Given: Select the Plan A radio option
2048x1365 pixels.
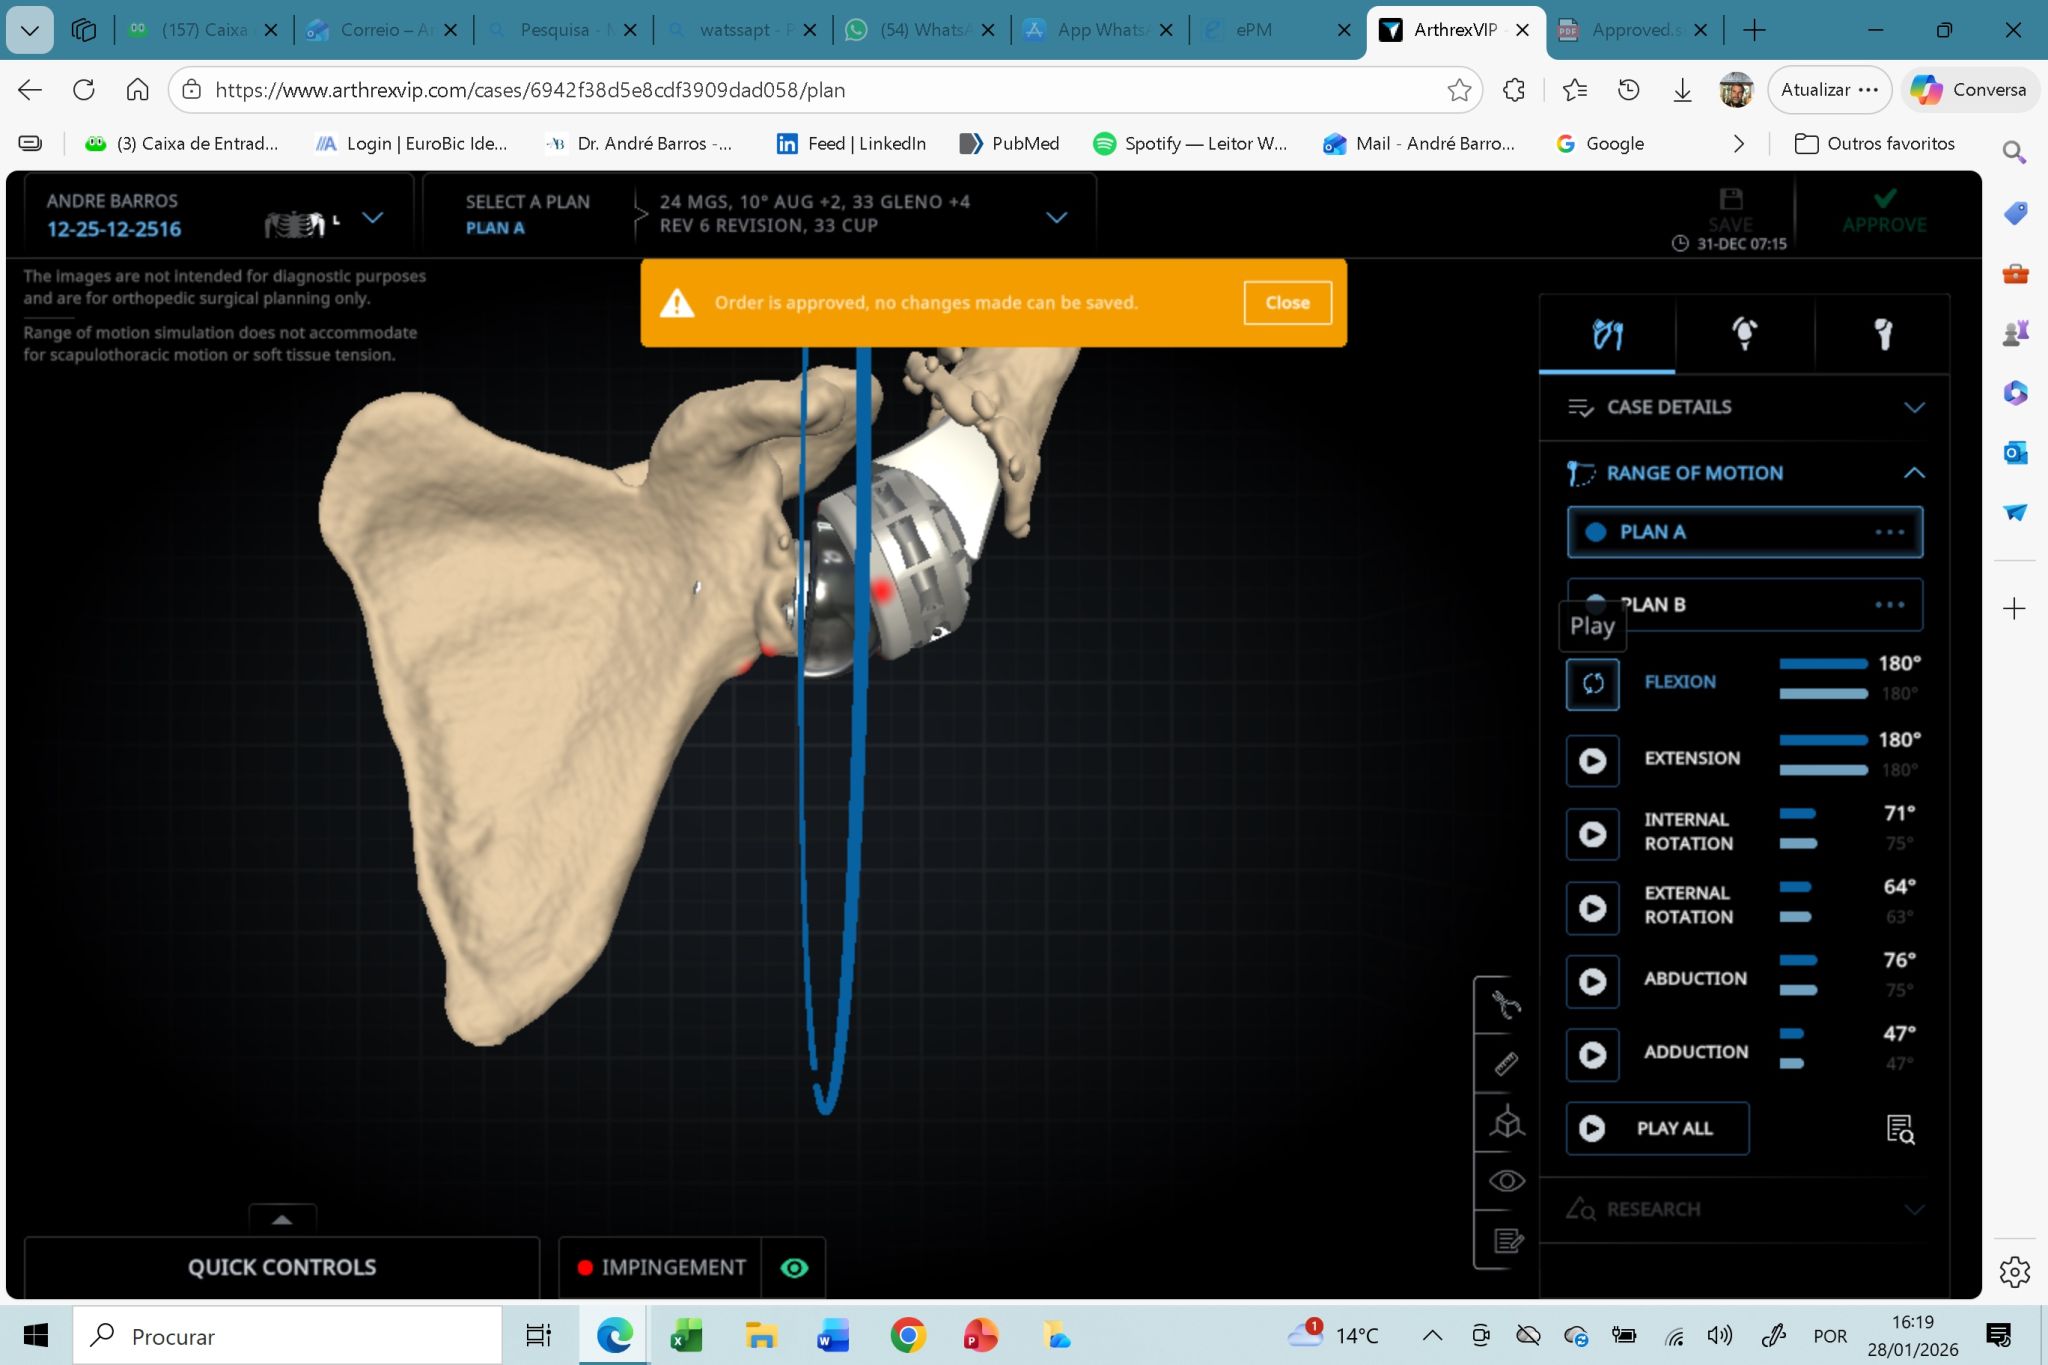Looking at the screenshot, I should 1596,532.
